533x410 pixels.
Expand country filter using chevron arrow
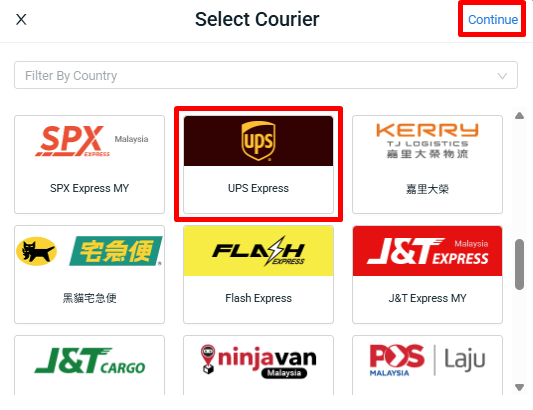pyautogui.click(x=502, y=76)
